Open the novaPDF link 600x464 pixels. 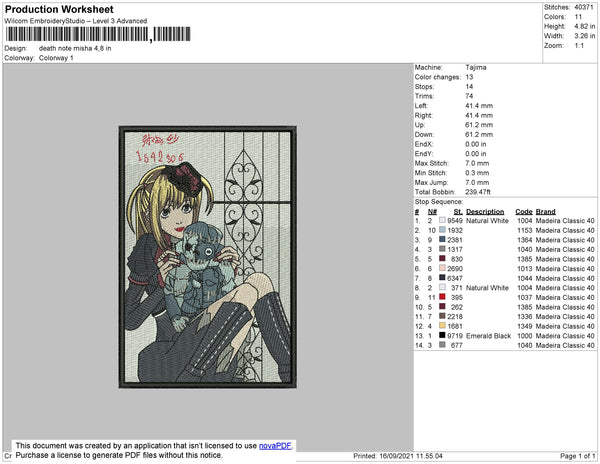pos(275,446)
